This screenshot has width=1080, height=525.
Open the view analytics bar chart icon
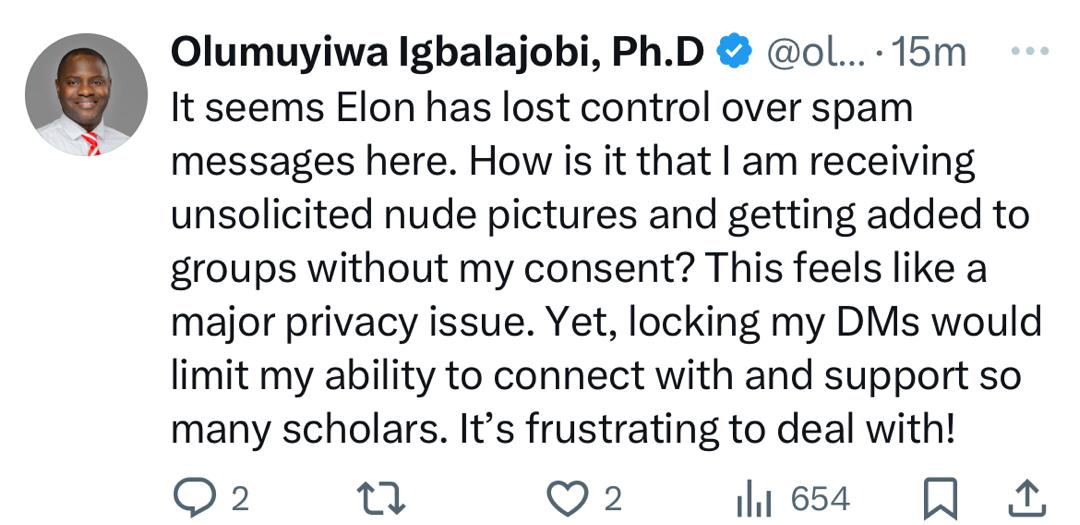(754, 499)
